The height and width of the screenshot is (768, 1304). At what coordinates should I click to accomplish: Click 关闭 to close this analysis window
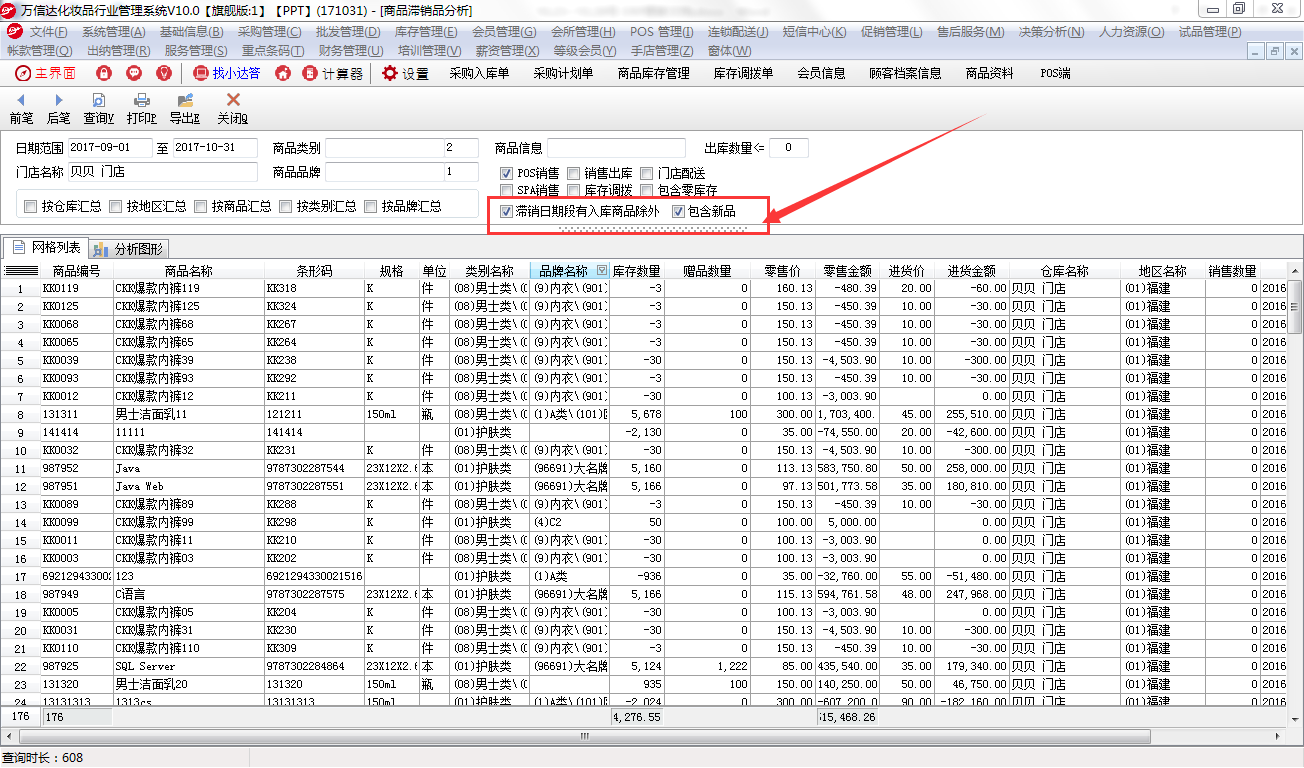pyautogui.click(x=233, y=108)
